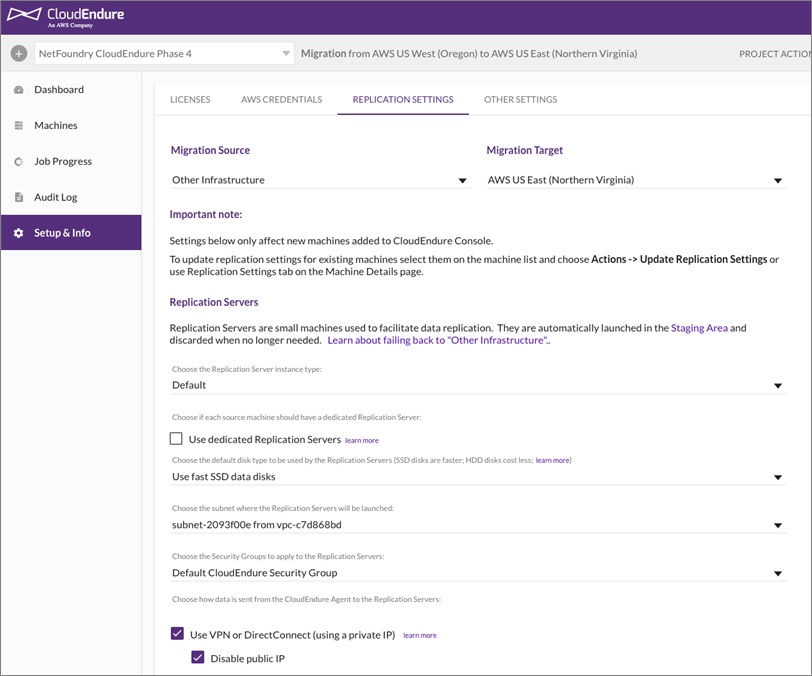Follow the Staging Area link
This screenshot has height=676, width=812.
pos(699,328)
